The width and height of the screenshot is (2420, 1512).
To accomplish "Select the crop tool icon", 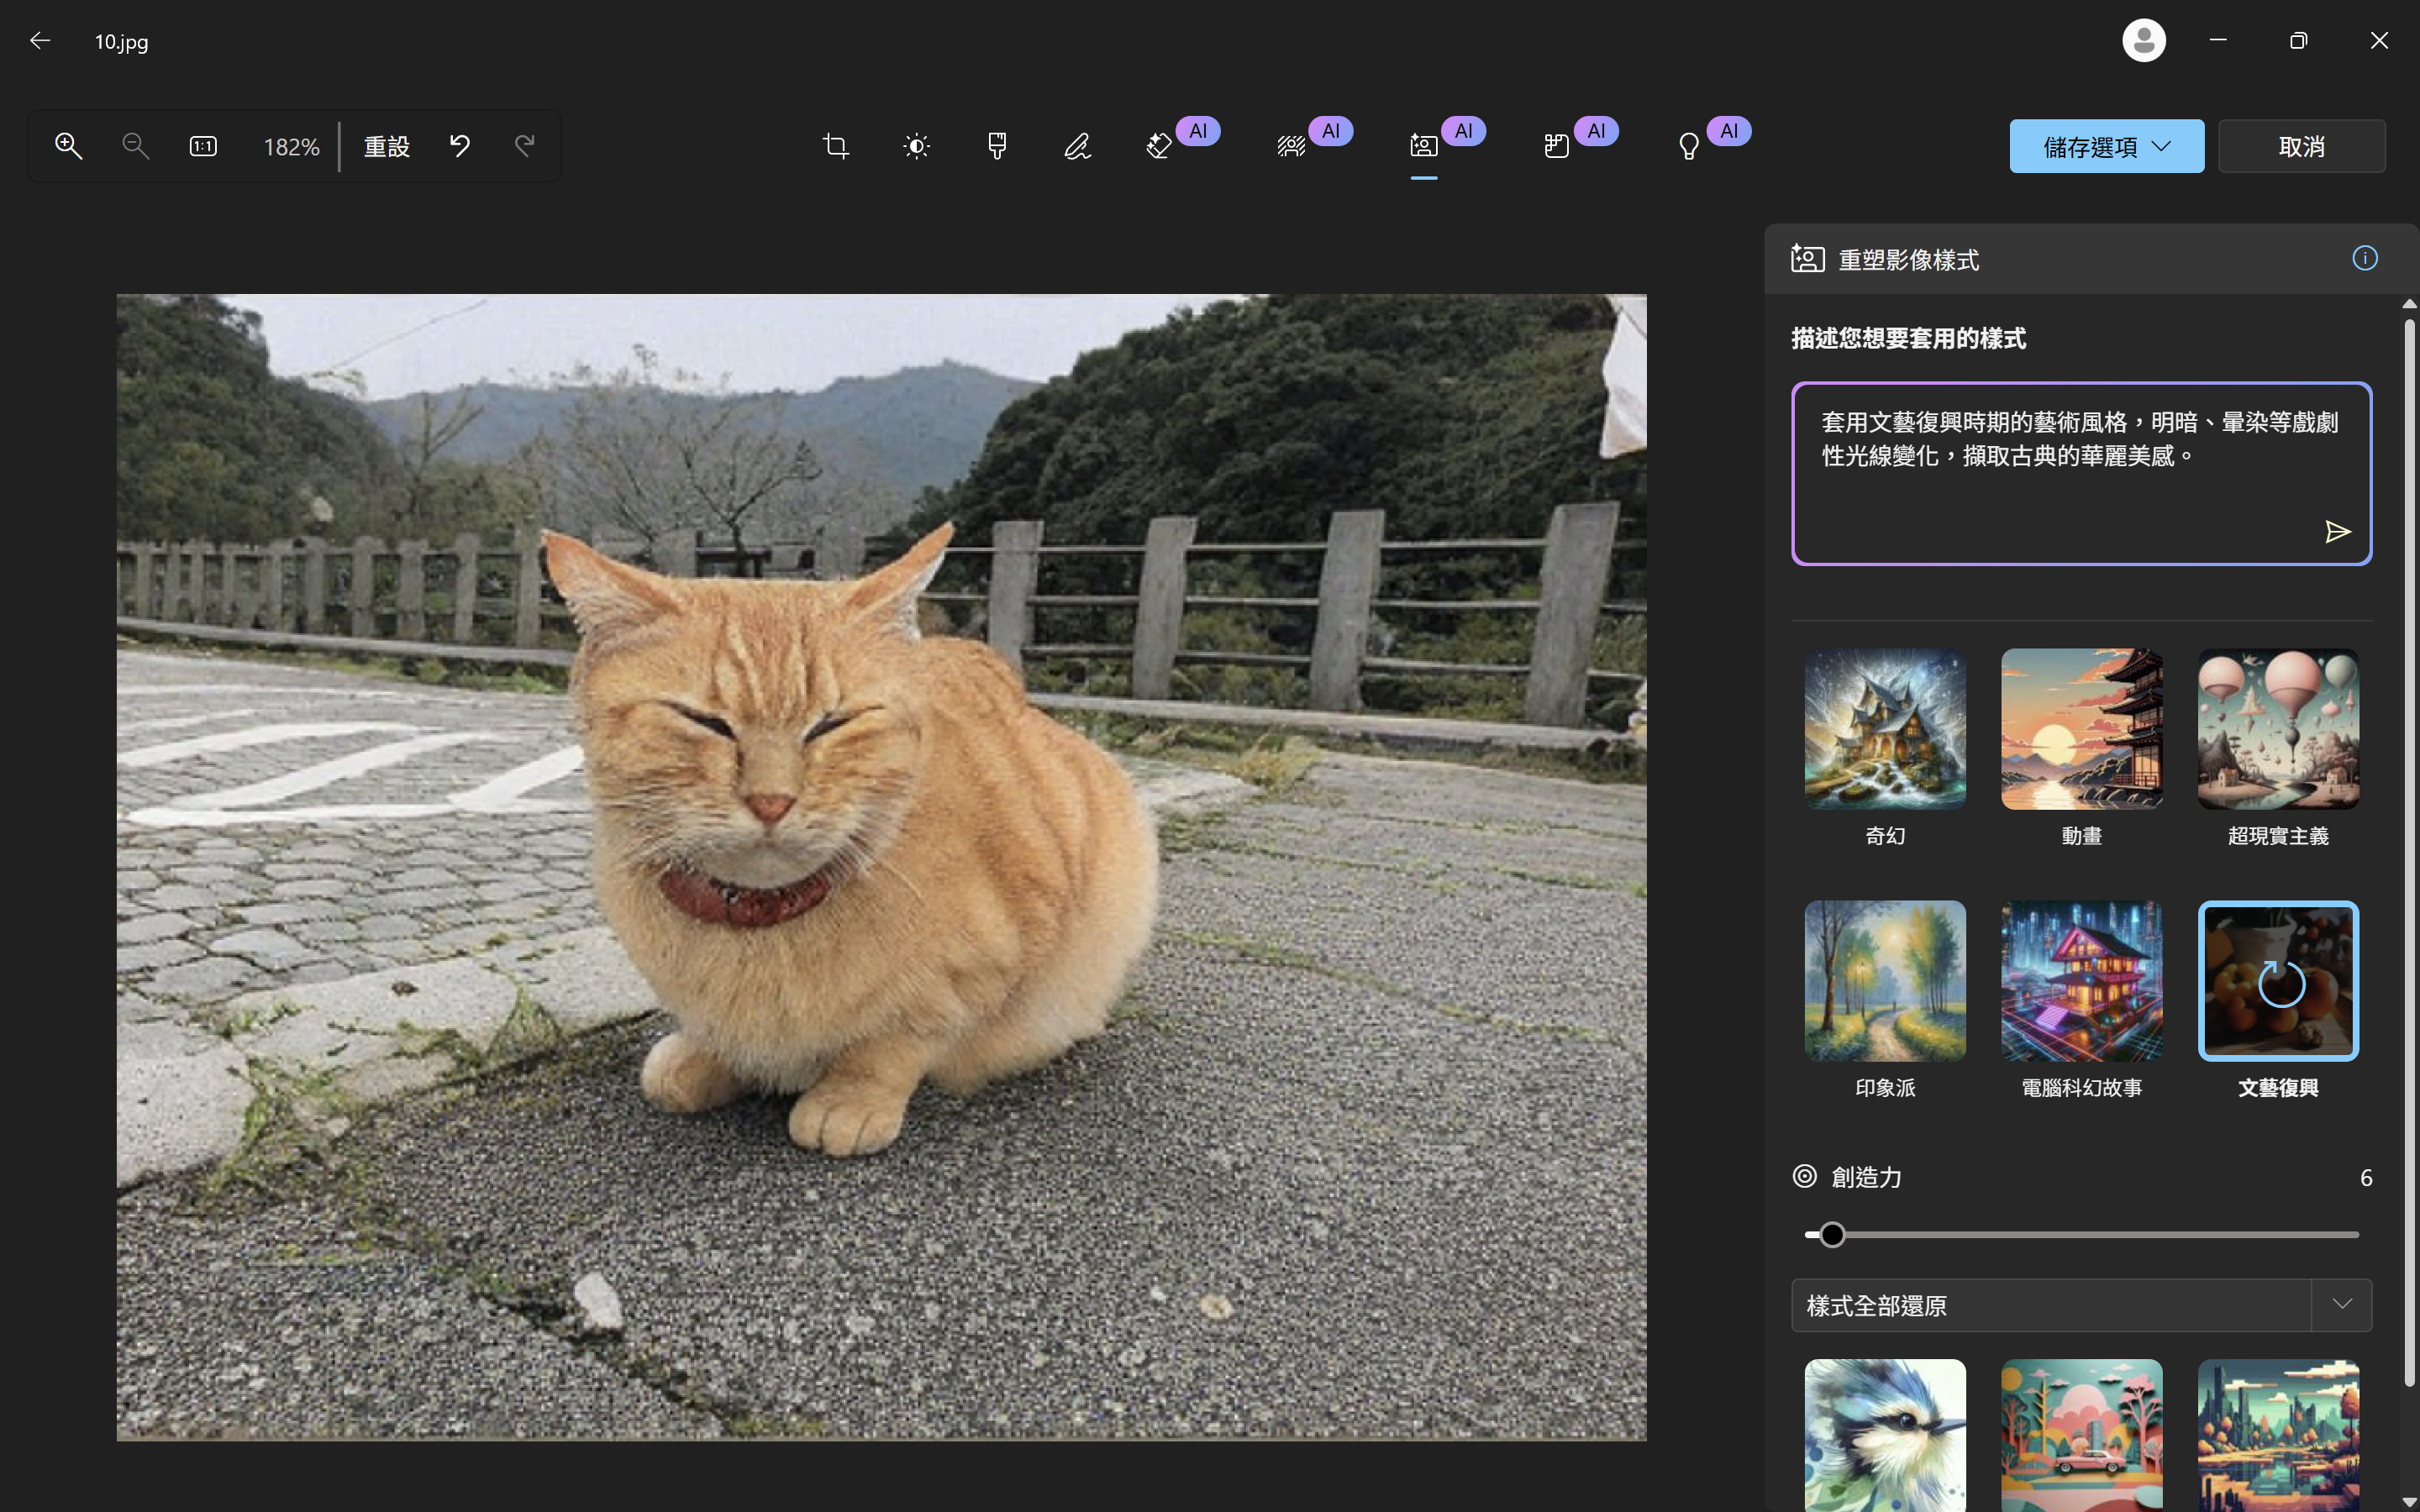I will (835, 147).
